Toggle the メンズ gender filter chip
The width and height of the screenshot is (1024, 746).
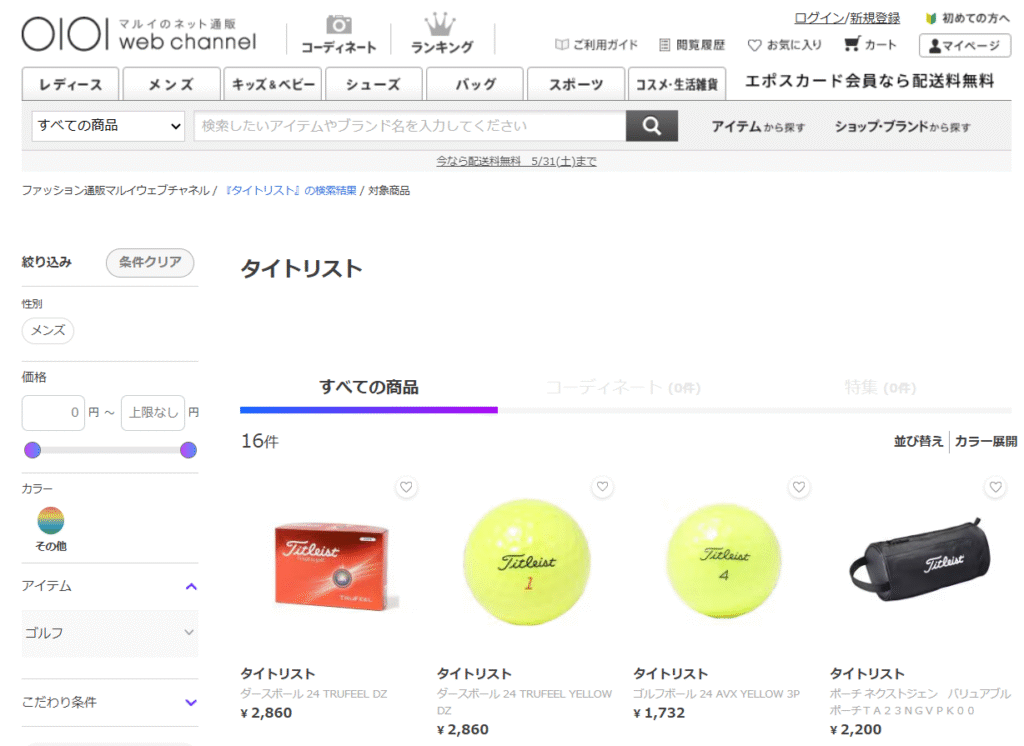pyautogui.click(x=48, y=331)
